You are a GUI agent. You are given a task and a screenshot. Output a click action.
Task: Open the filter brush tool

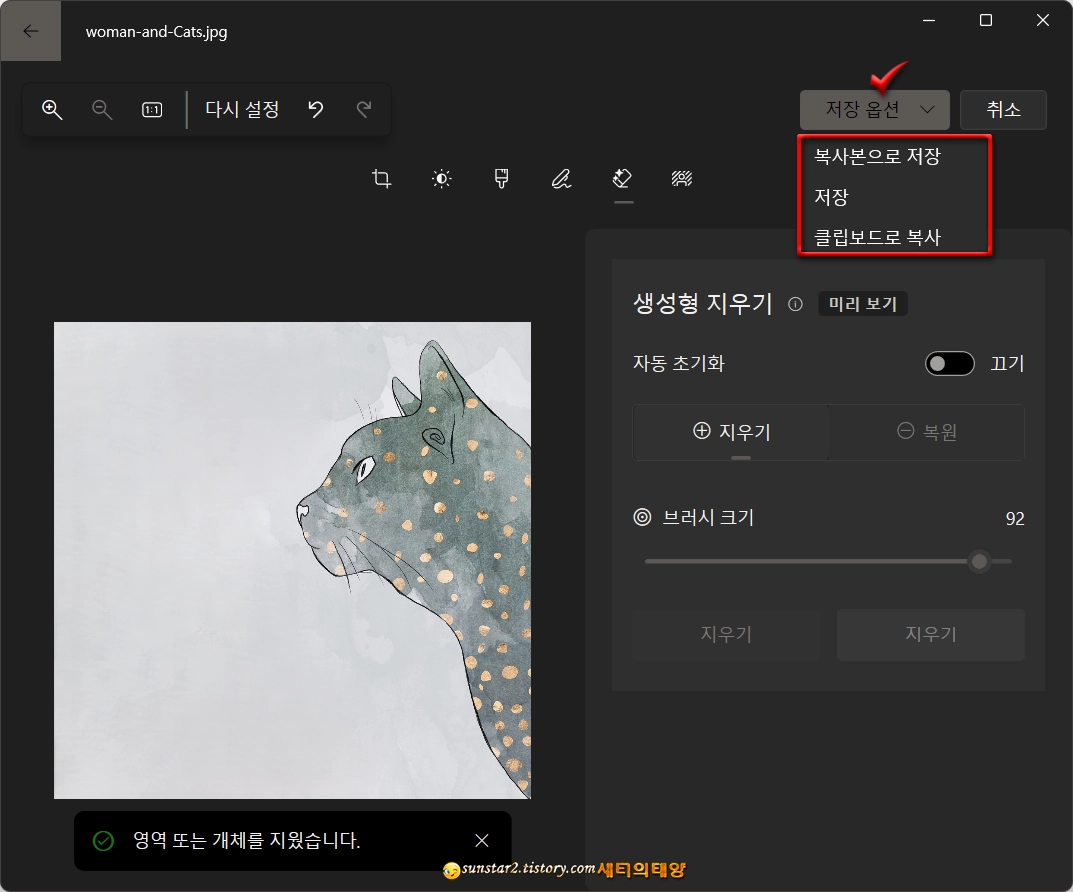click(502, 179)
